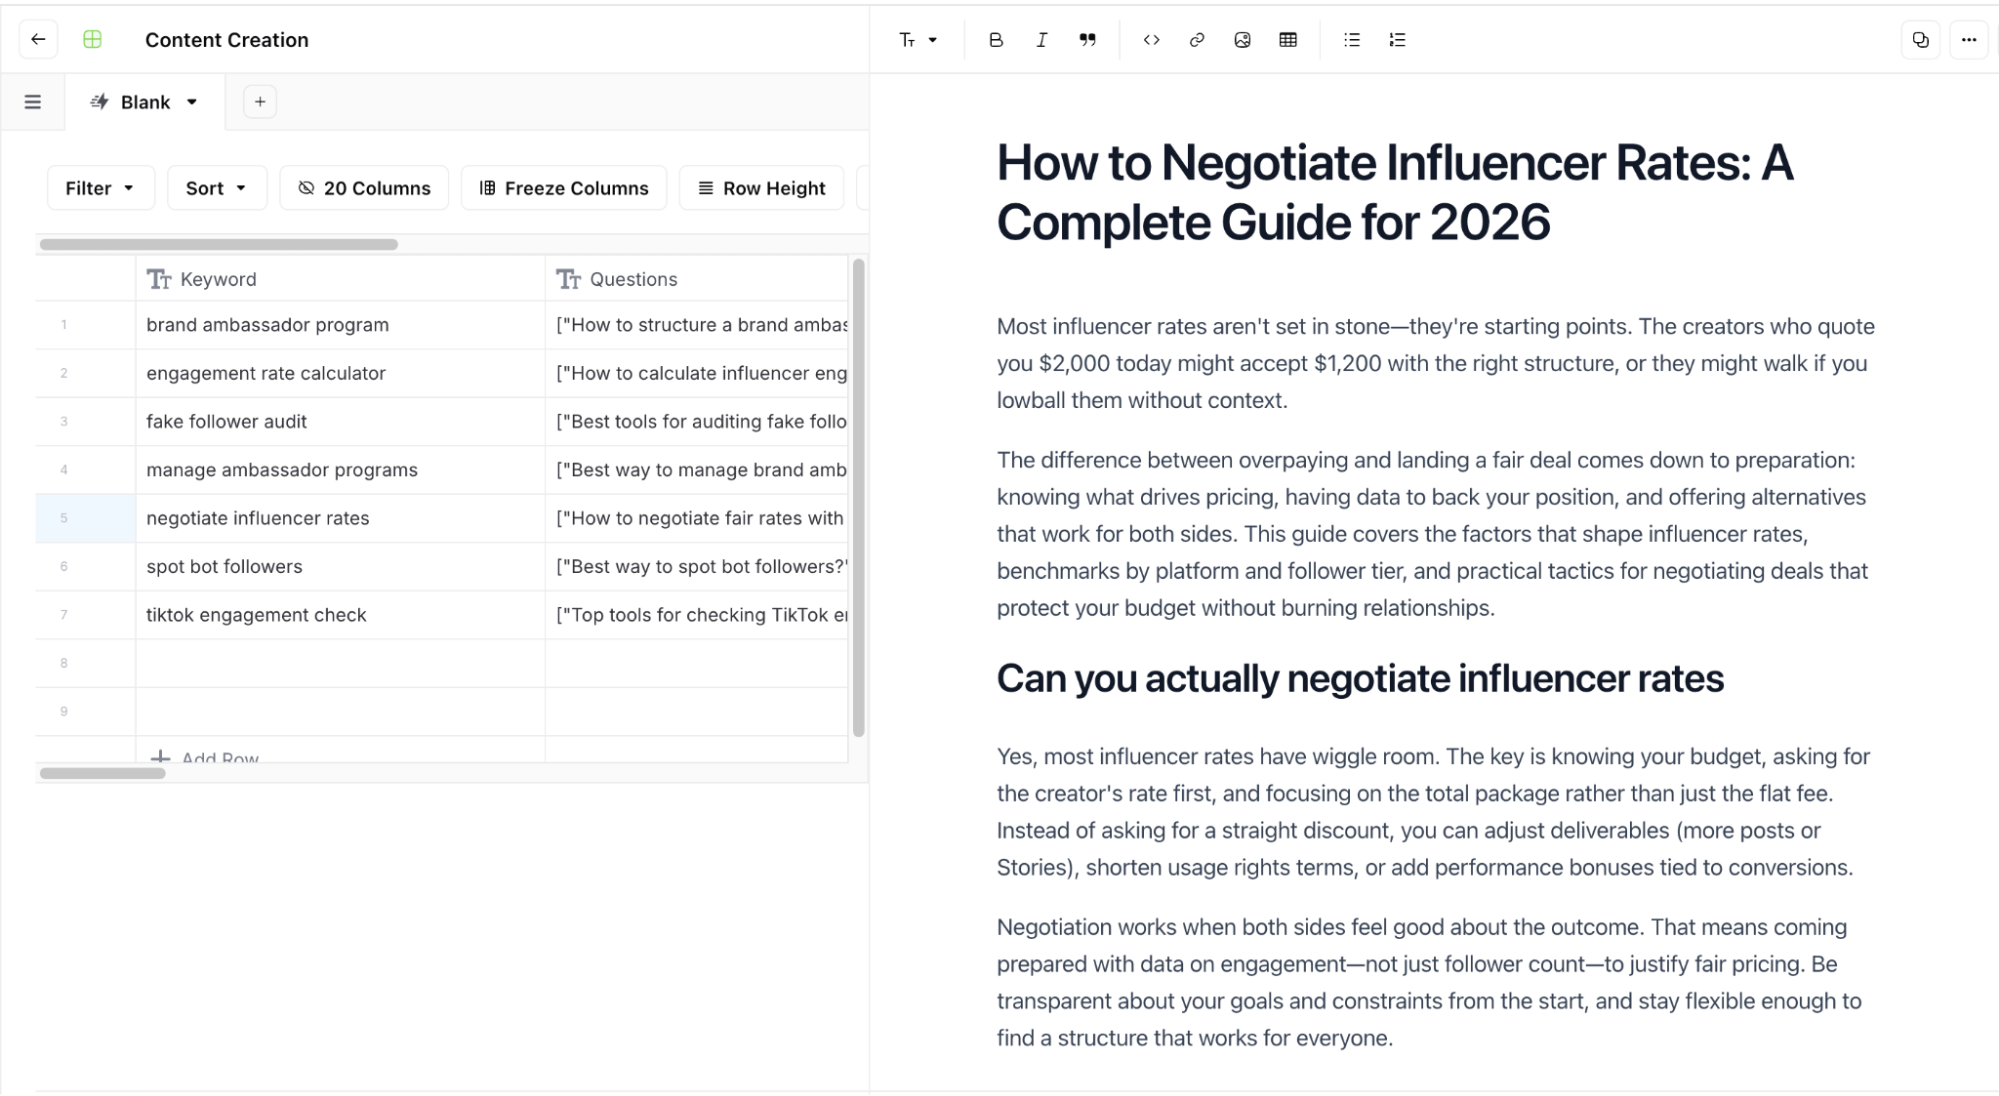Insert a code block
Screen dimensions: 1999x1096
tap(1151, 40)
